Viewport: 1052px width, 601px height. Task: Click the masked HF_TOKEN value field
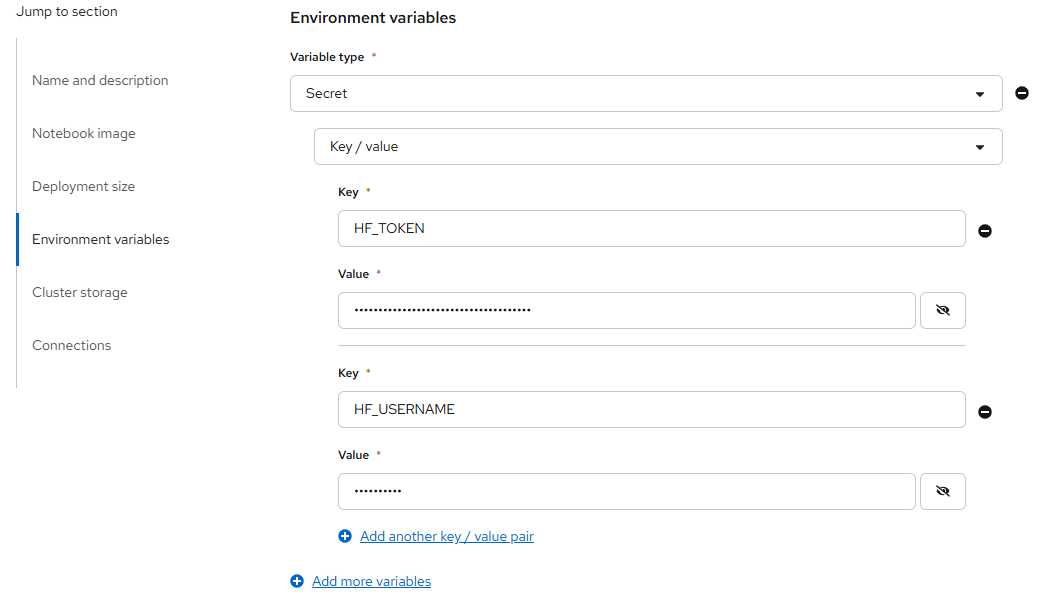point(627,310)
